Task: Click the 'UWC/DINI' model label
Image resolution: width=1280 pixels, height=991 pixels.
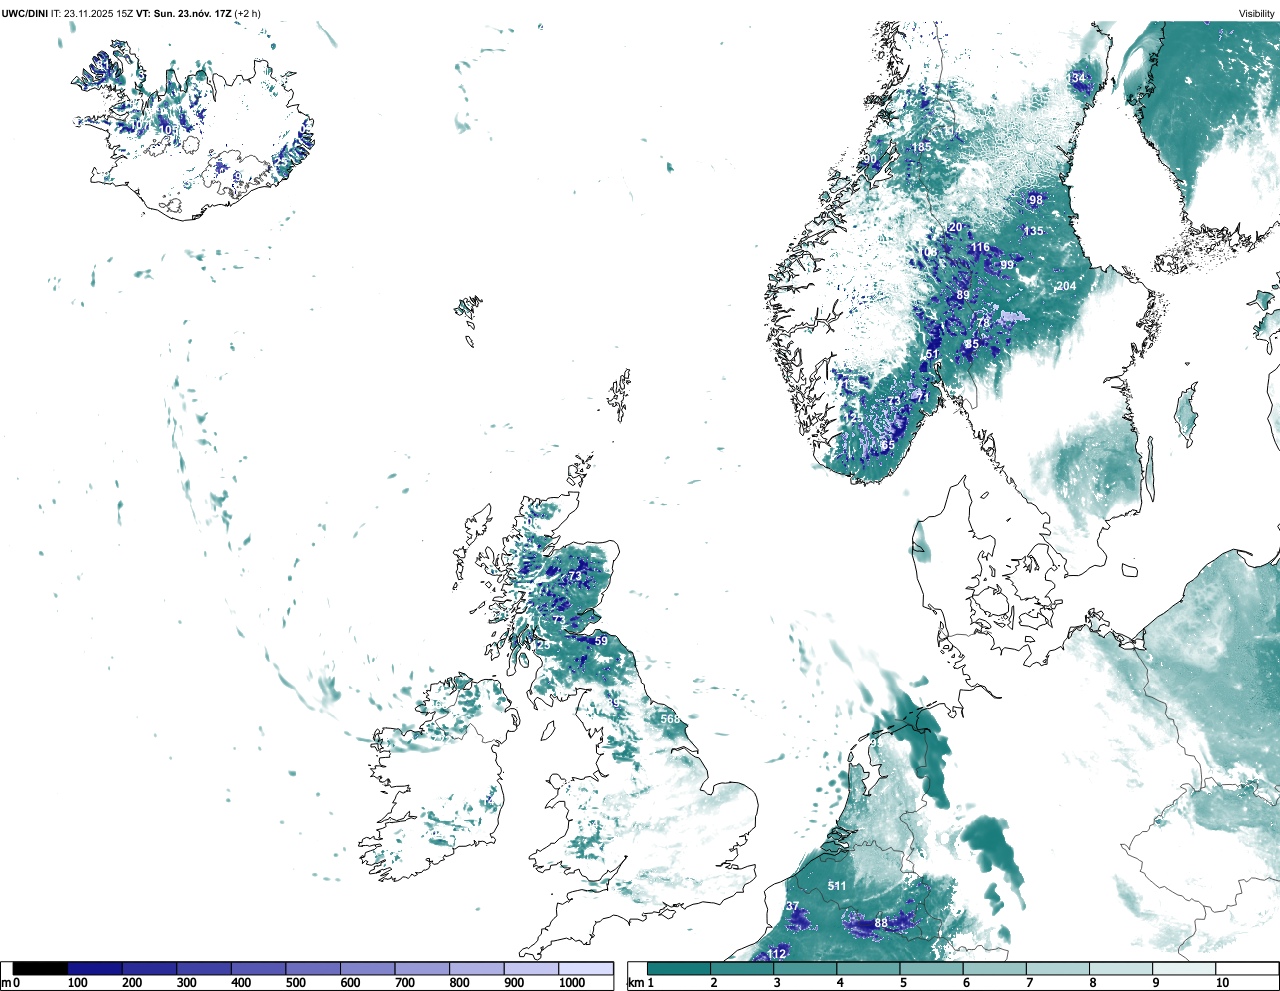Action: (x=25, y=13)
